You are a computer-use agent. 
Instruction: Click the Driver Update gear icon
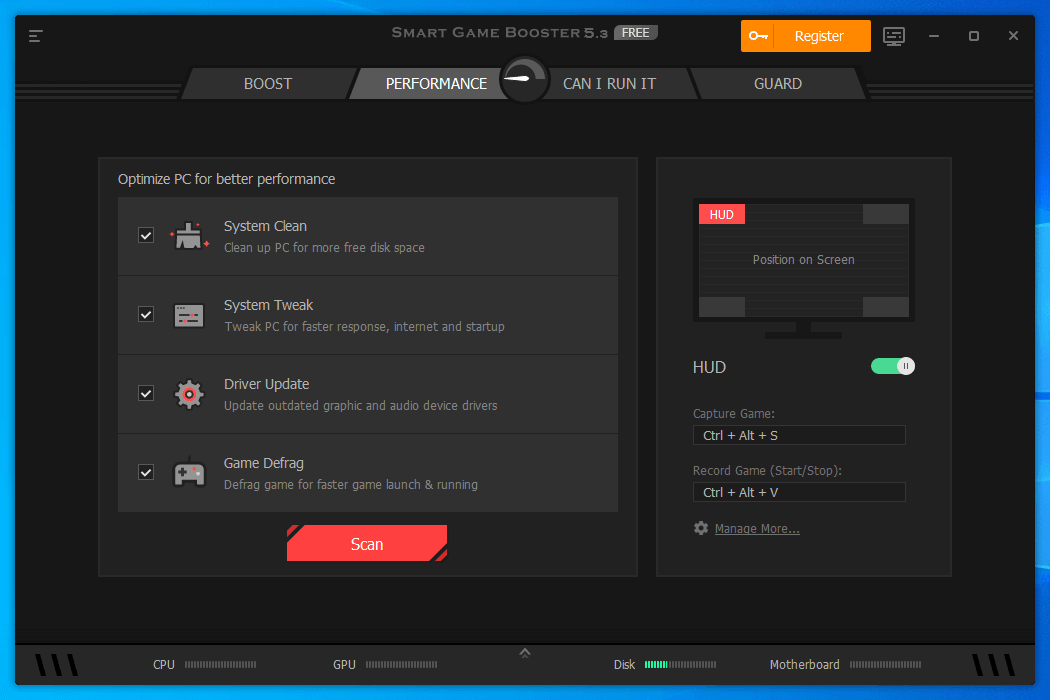[189, 394]
